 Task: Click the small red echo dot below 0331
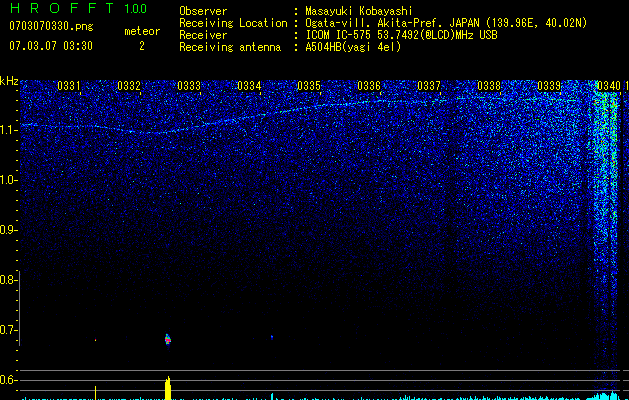(95, 340)
